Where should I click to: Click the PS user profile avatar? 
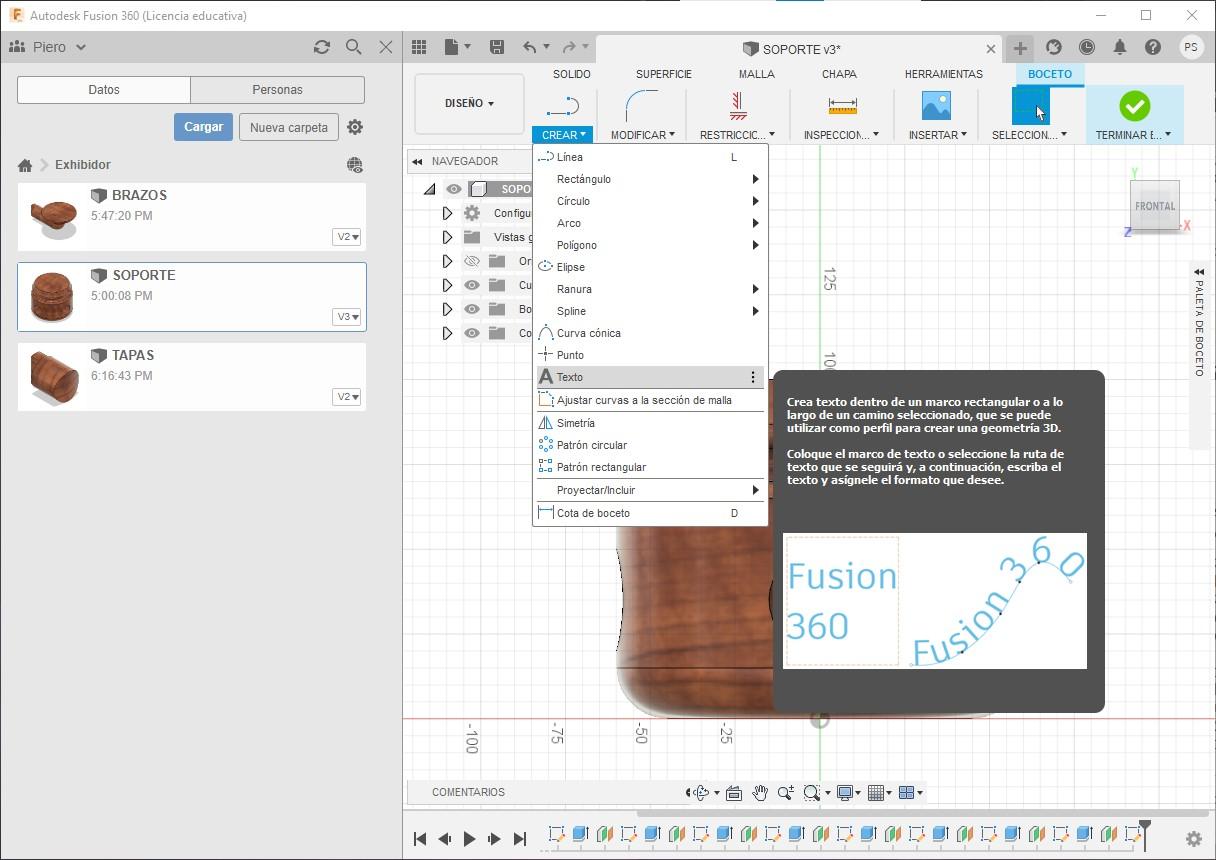1190,47
